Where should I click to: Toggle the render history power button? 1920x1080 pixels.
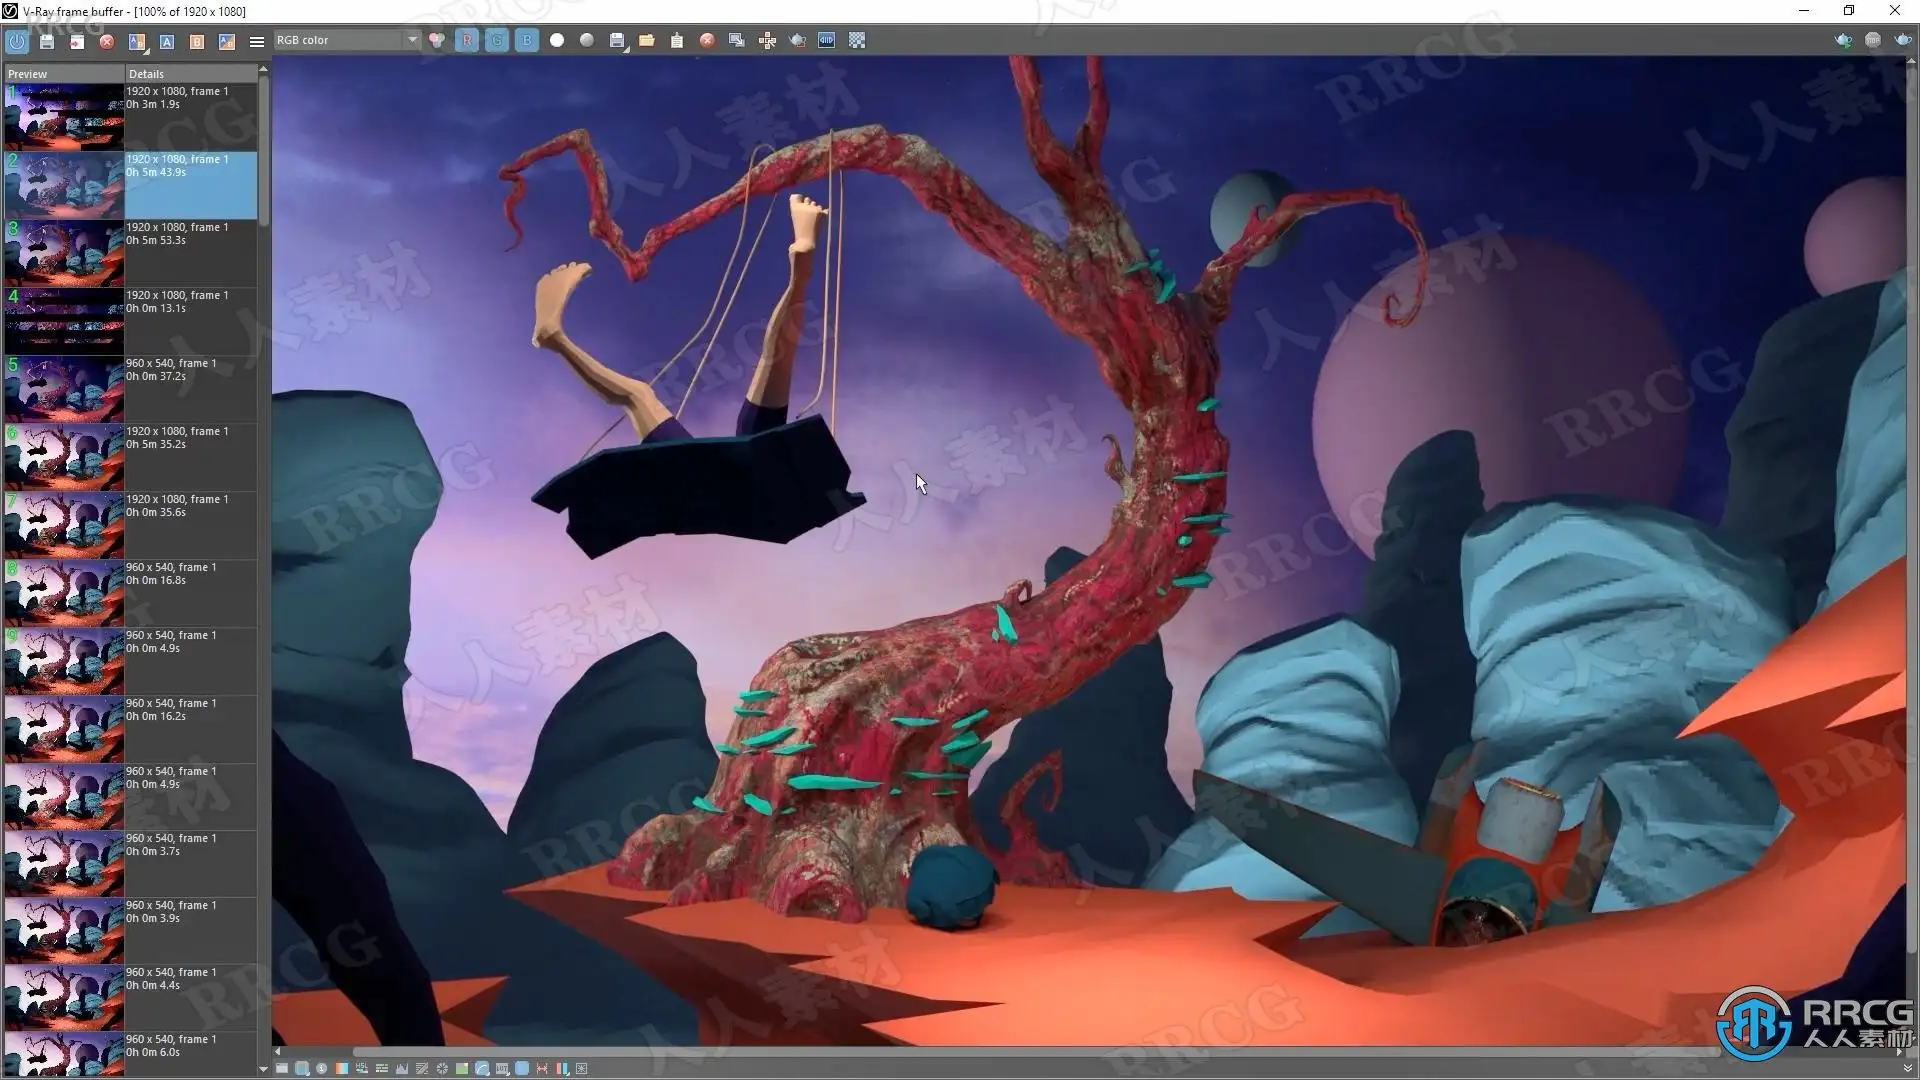coord(17,41)
